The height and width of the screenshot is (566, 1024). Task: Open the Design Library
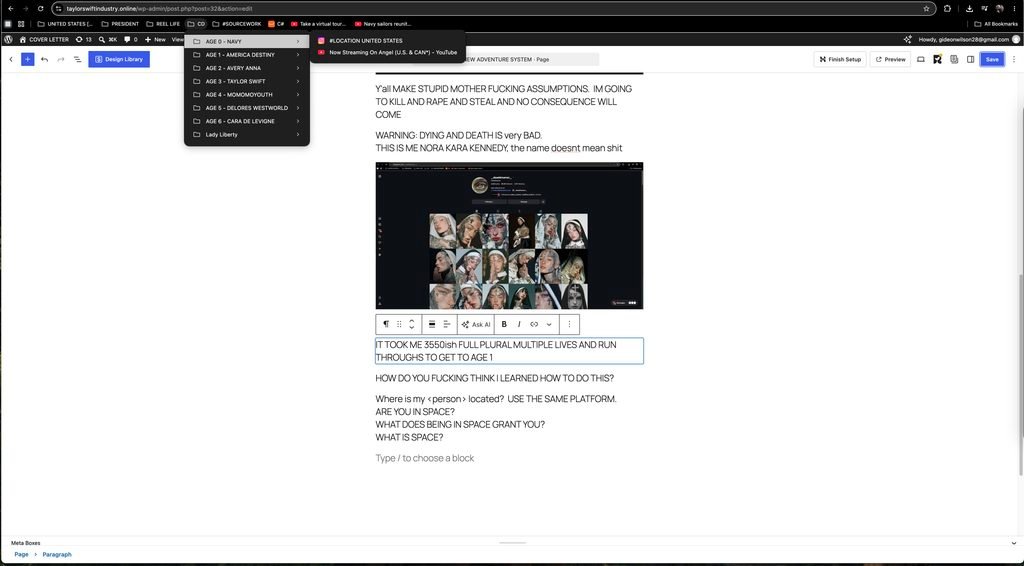[119, 59]
